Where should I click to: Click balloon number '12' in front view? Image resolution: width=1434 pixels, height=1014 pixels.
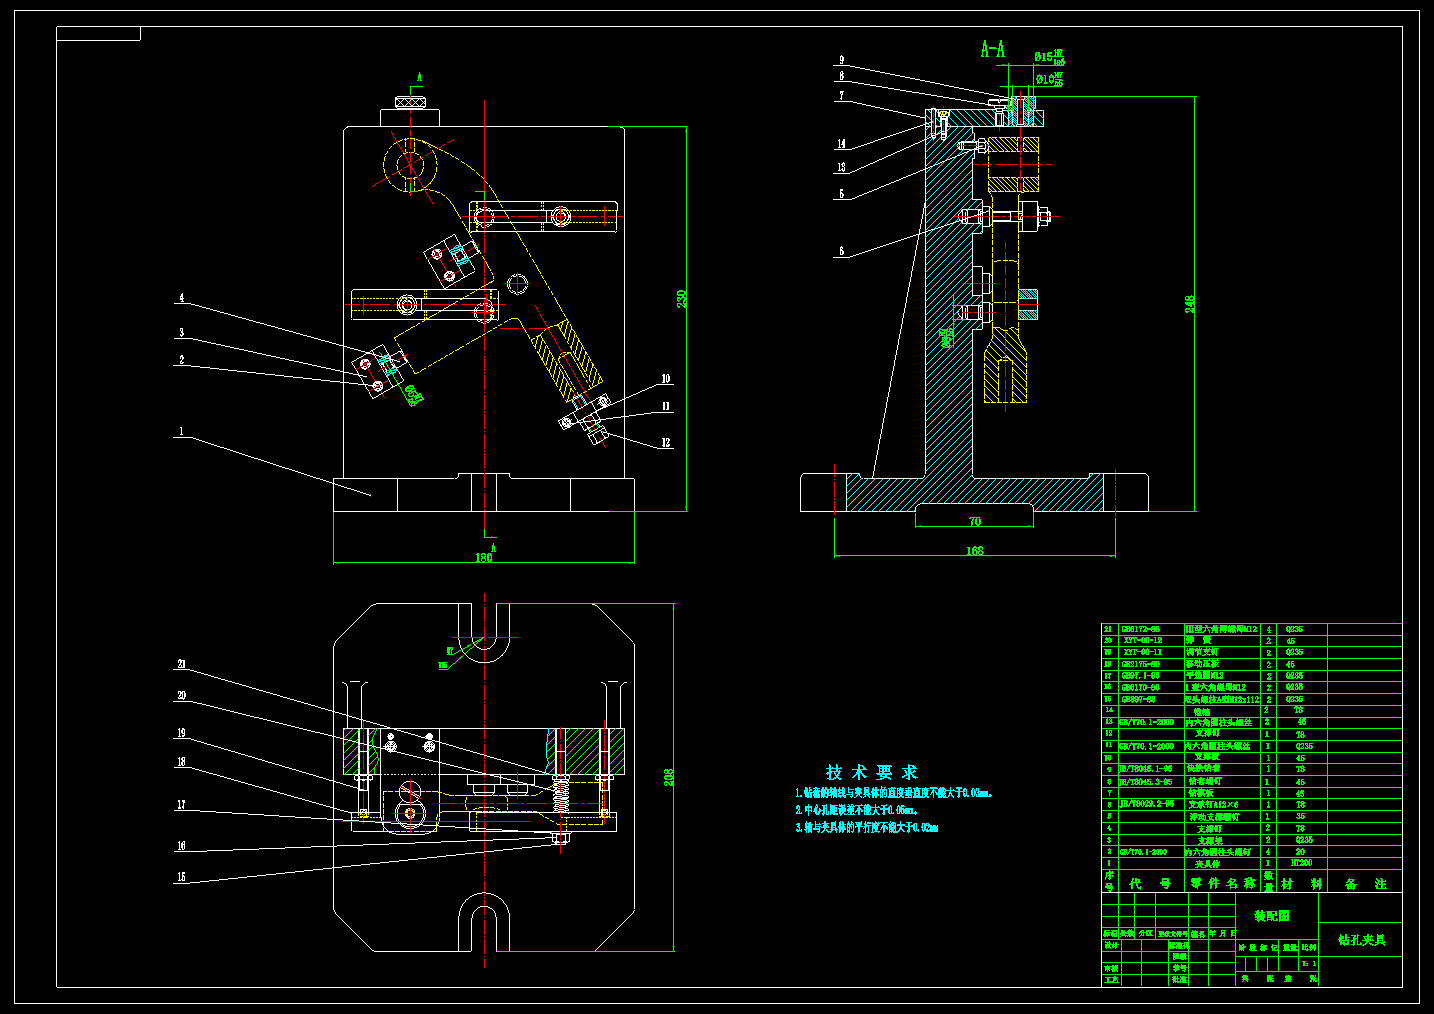[x=665, y=443]
